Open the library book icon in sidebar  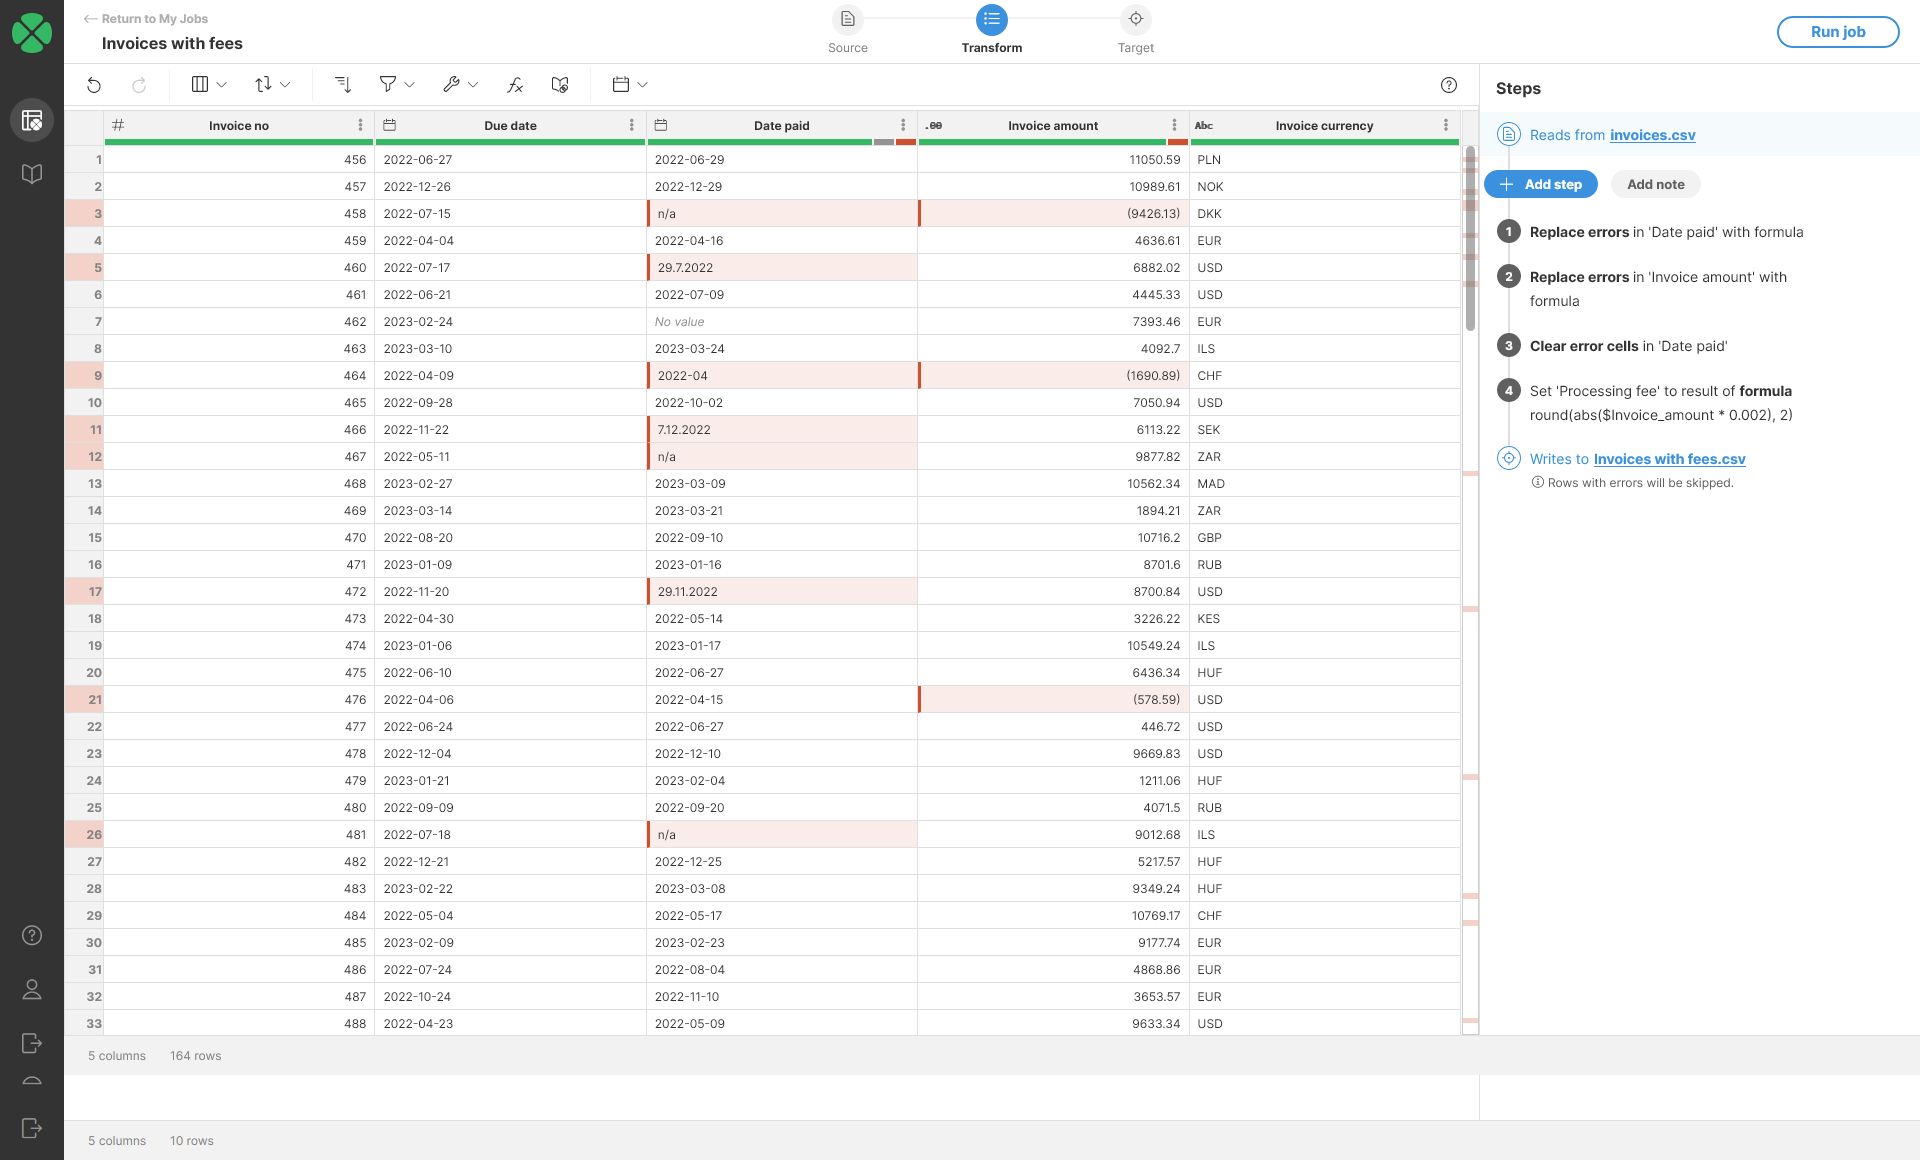pos(32,174)
